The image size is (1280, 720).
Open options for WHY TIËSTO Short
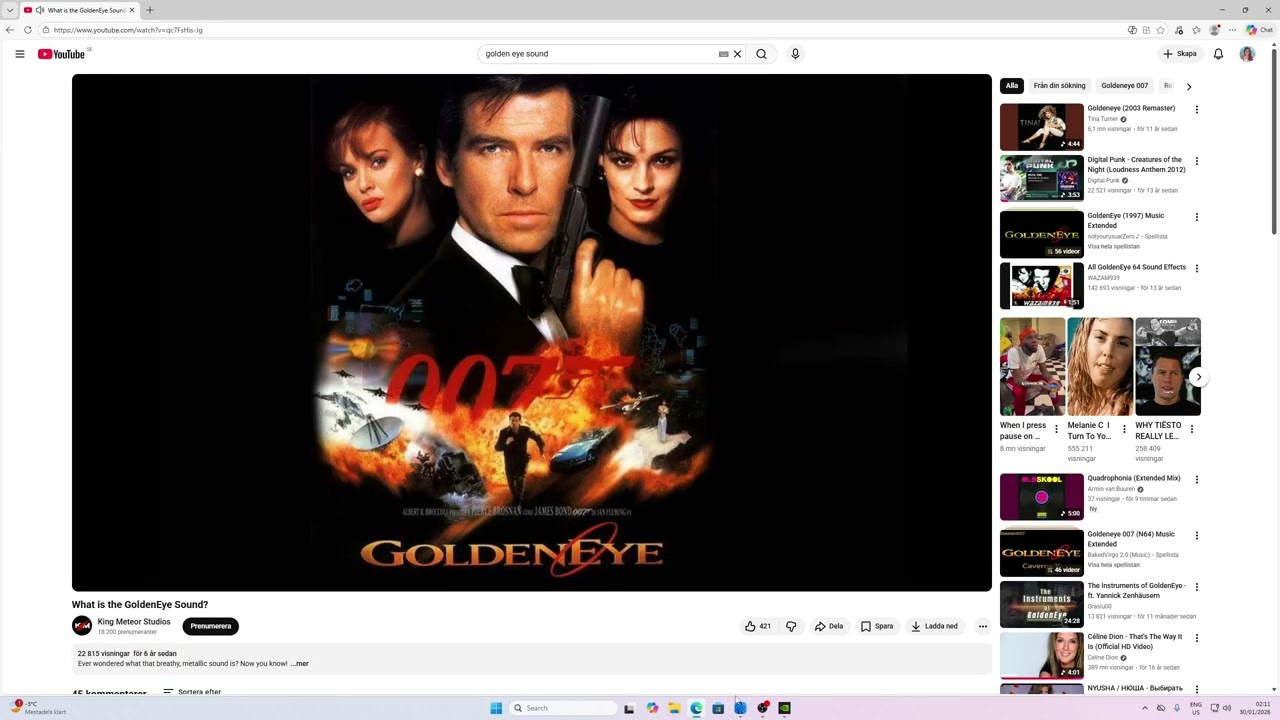click(x=1191, y=430)
